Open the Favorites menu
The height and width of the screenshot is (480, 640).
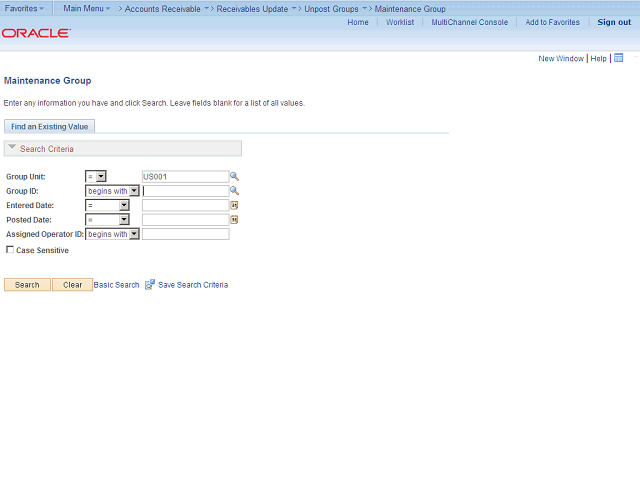(x=24, y=8)
